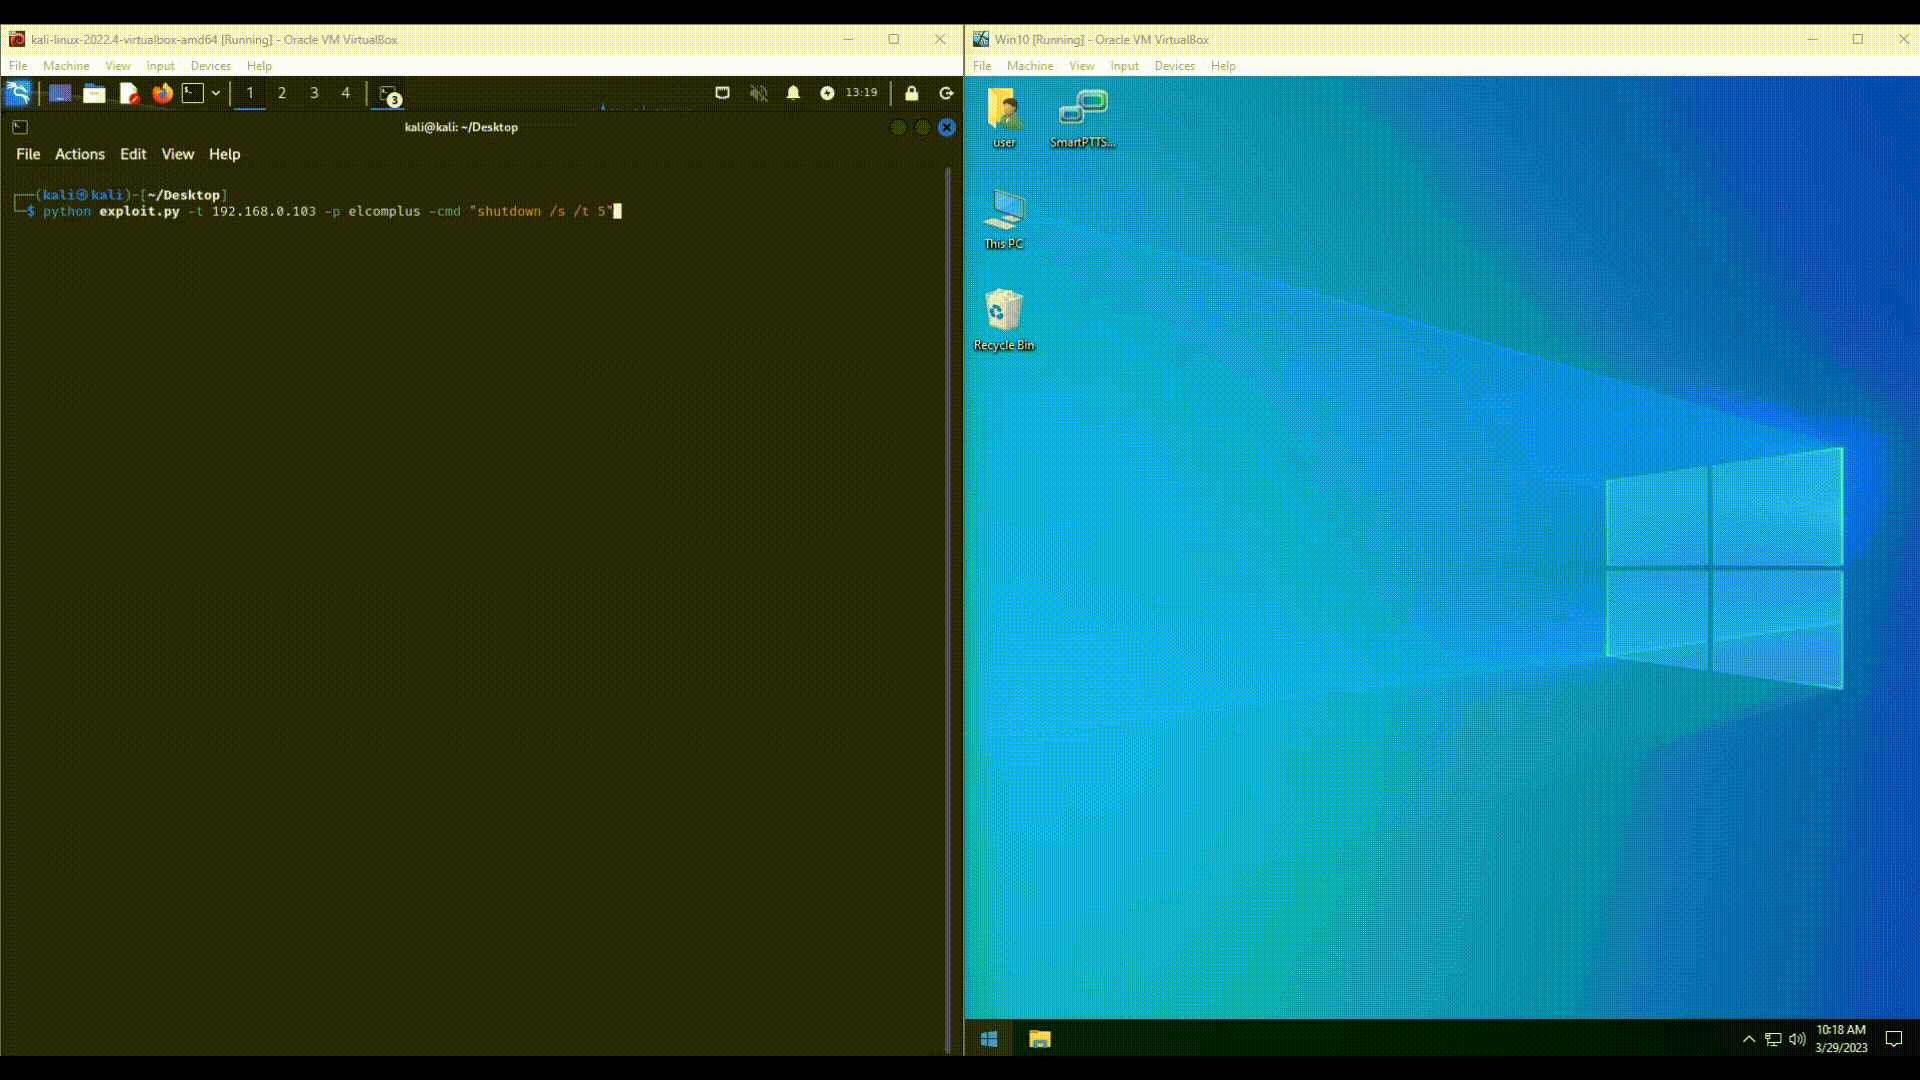Expand the terminal dropdown arrow in Kali panel

(x=216, y=93)
